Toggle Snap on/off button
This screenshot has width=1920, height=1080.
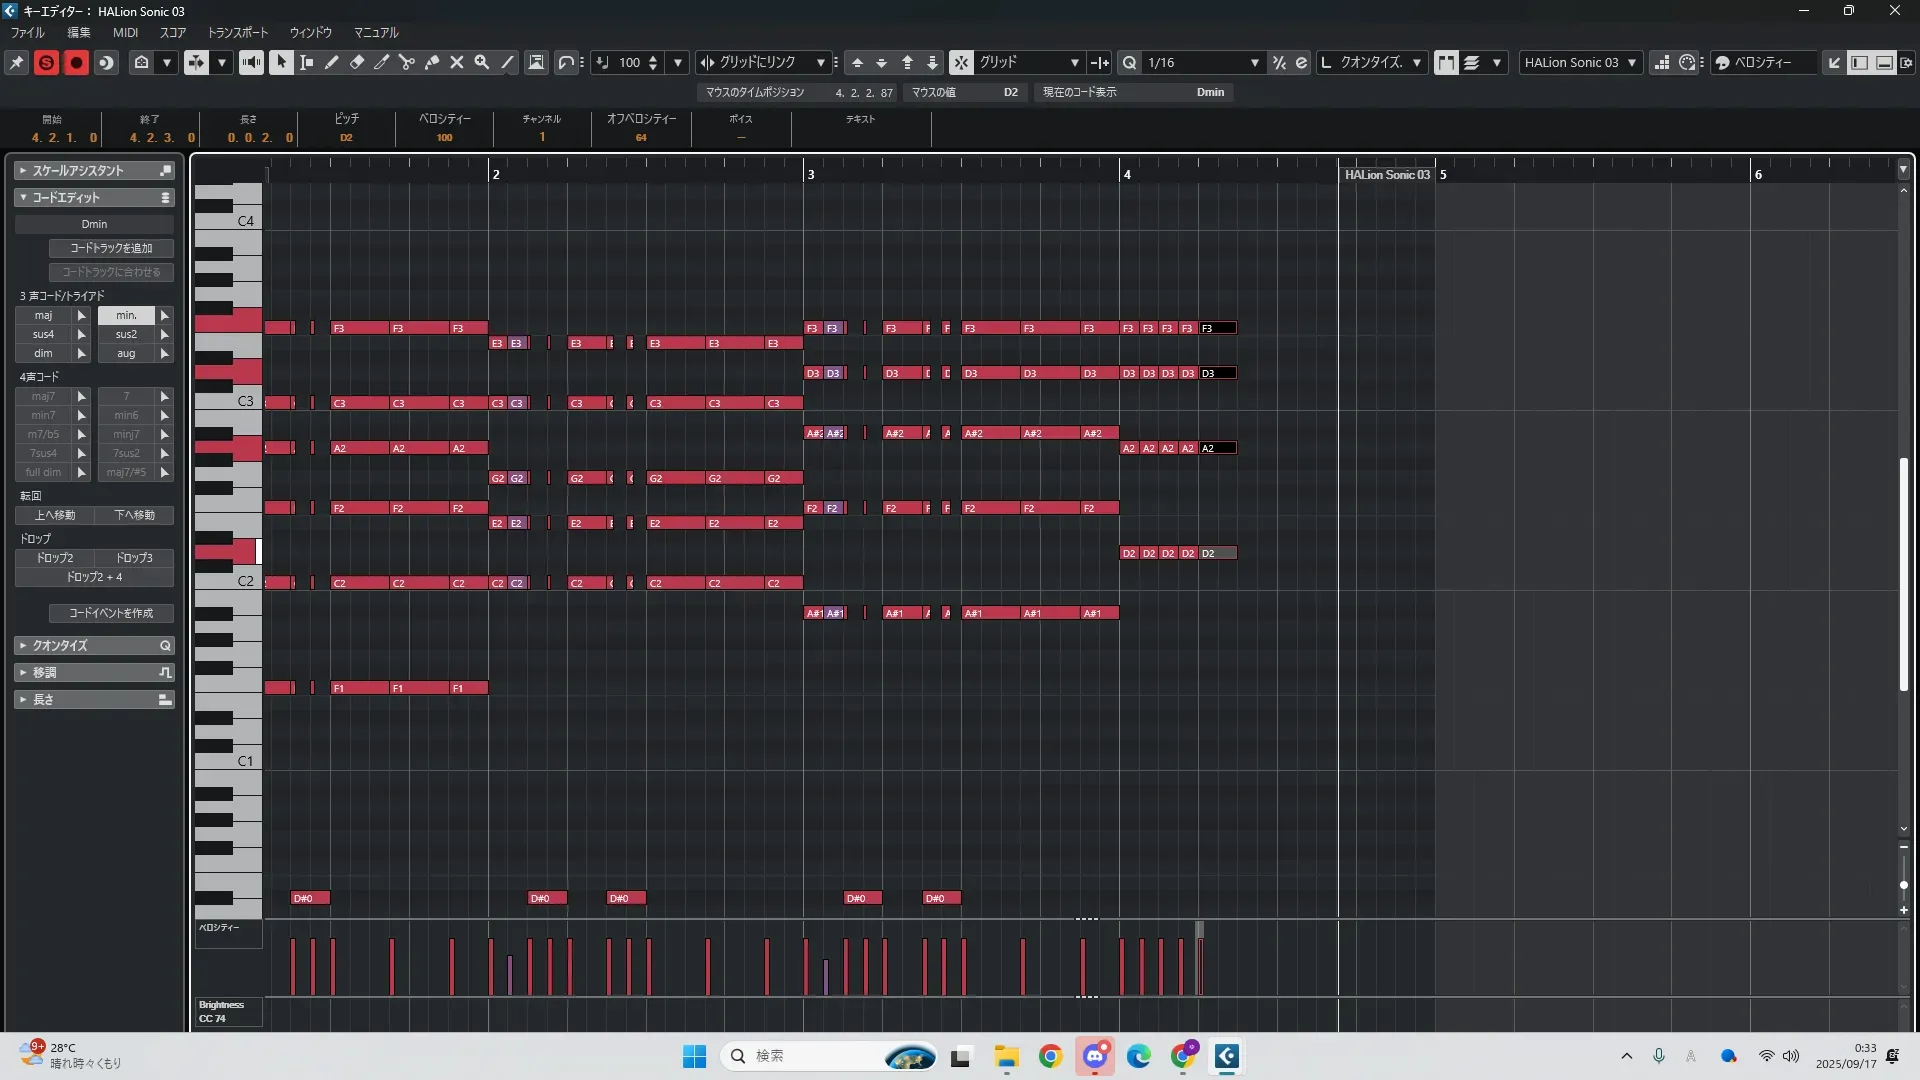[x=961, y=62]
